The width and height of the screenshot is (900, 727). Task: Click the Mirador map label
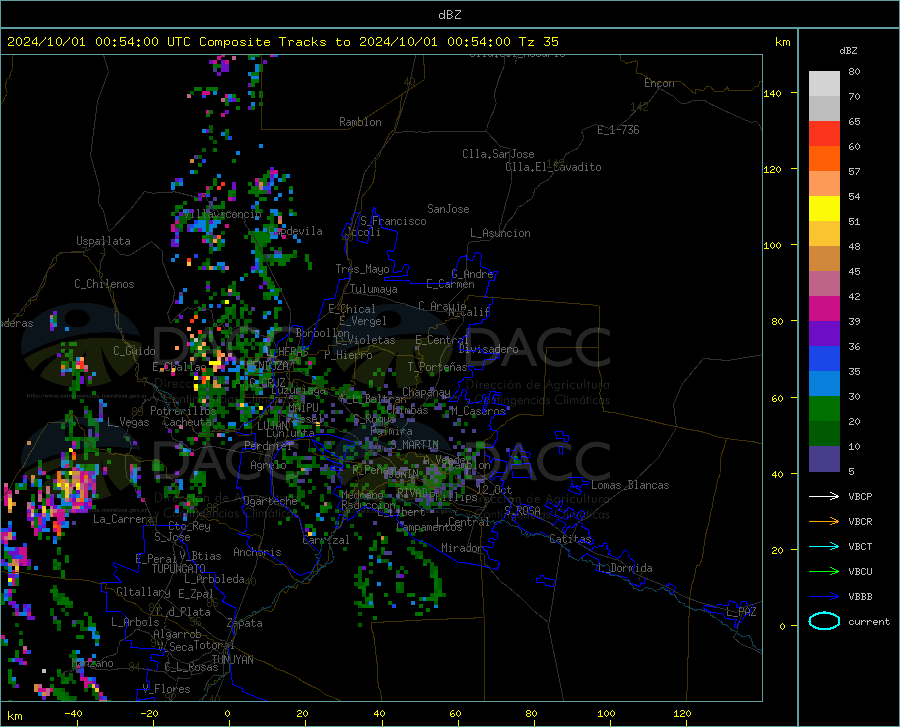[x=461, y=548]
